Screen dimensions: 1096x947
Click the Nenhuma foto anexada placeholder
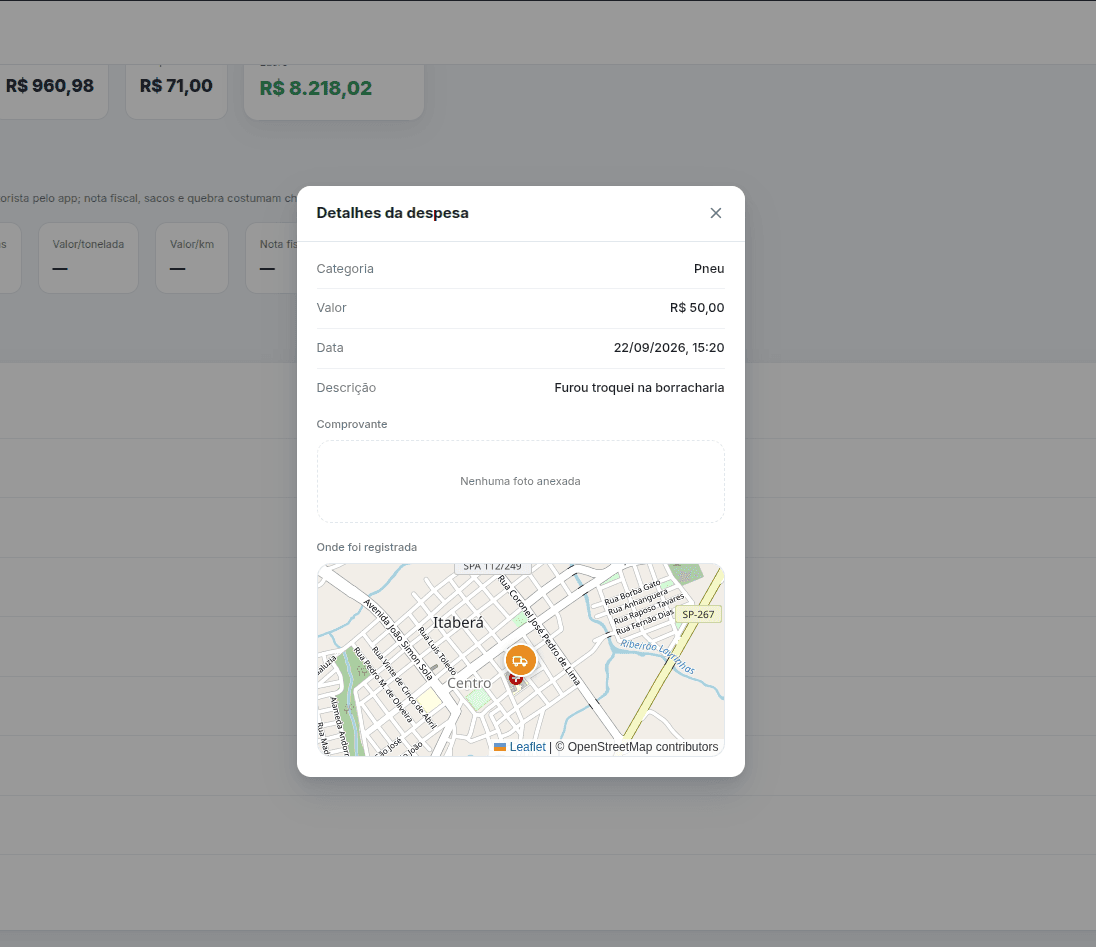click(x=520, y=482)
